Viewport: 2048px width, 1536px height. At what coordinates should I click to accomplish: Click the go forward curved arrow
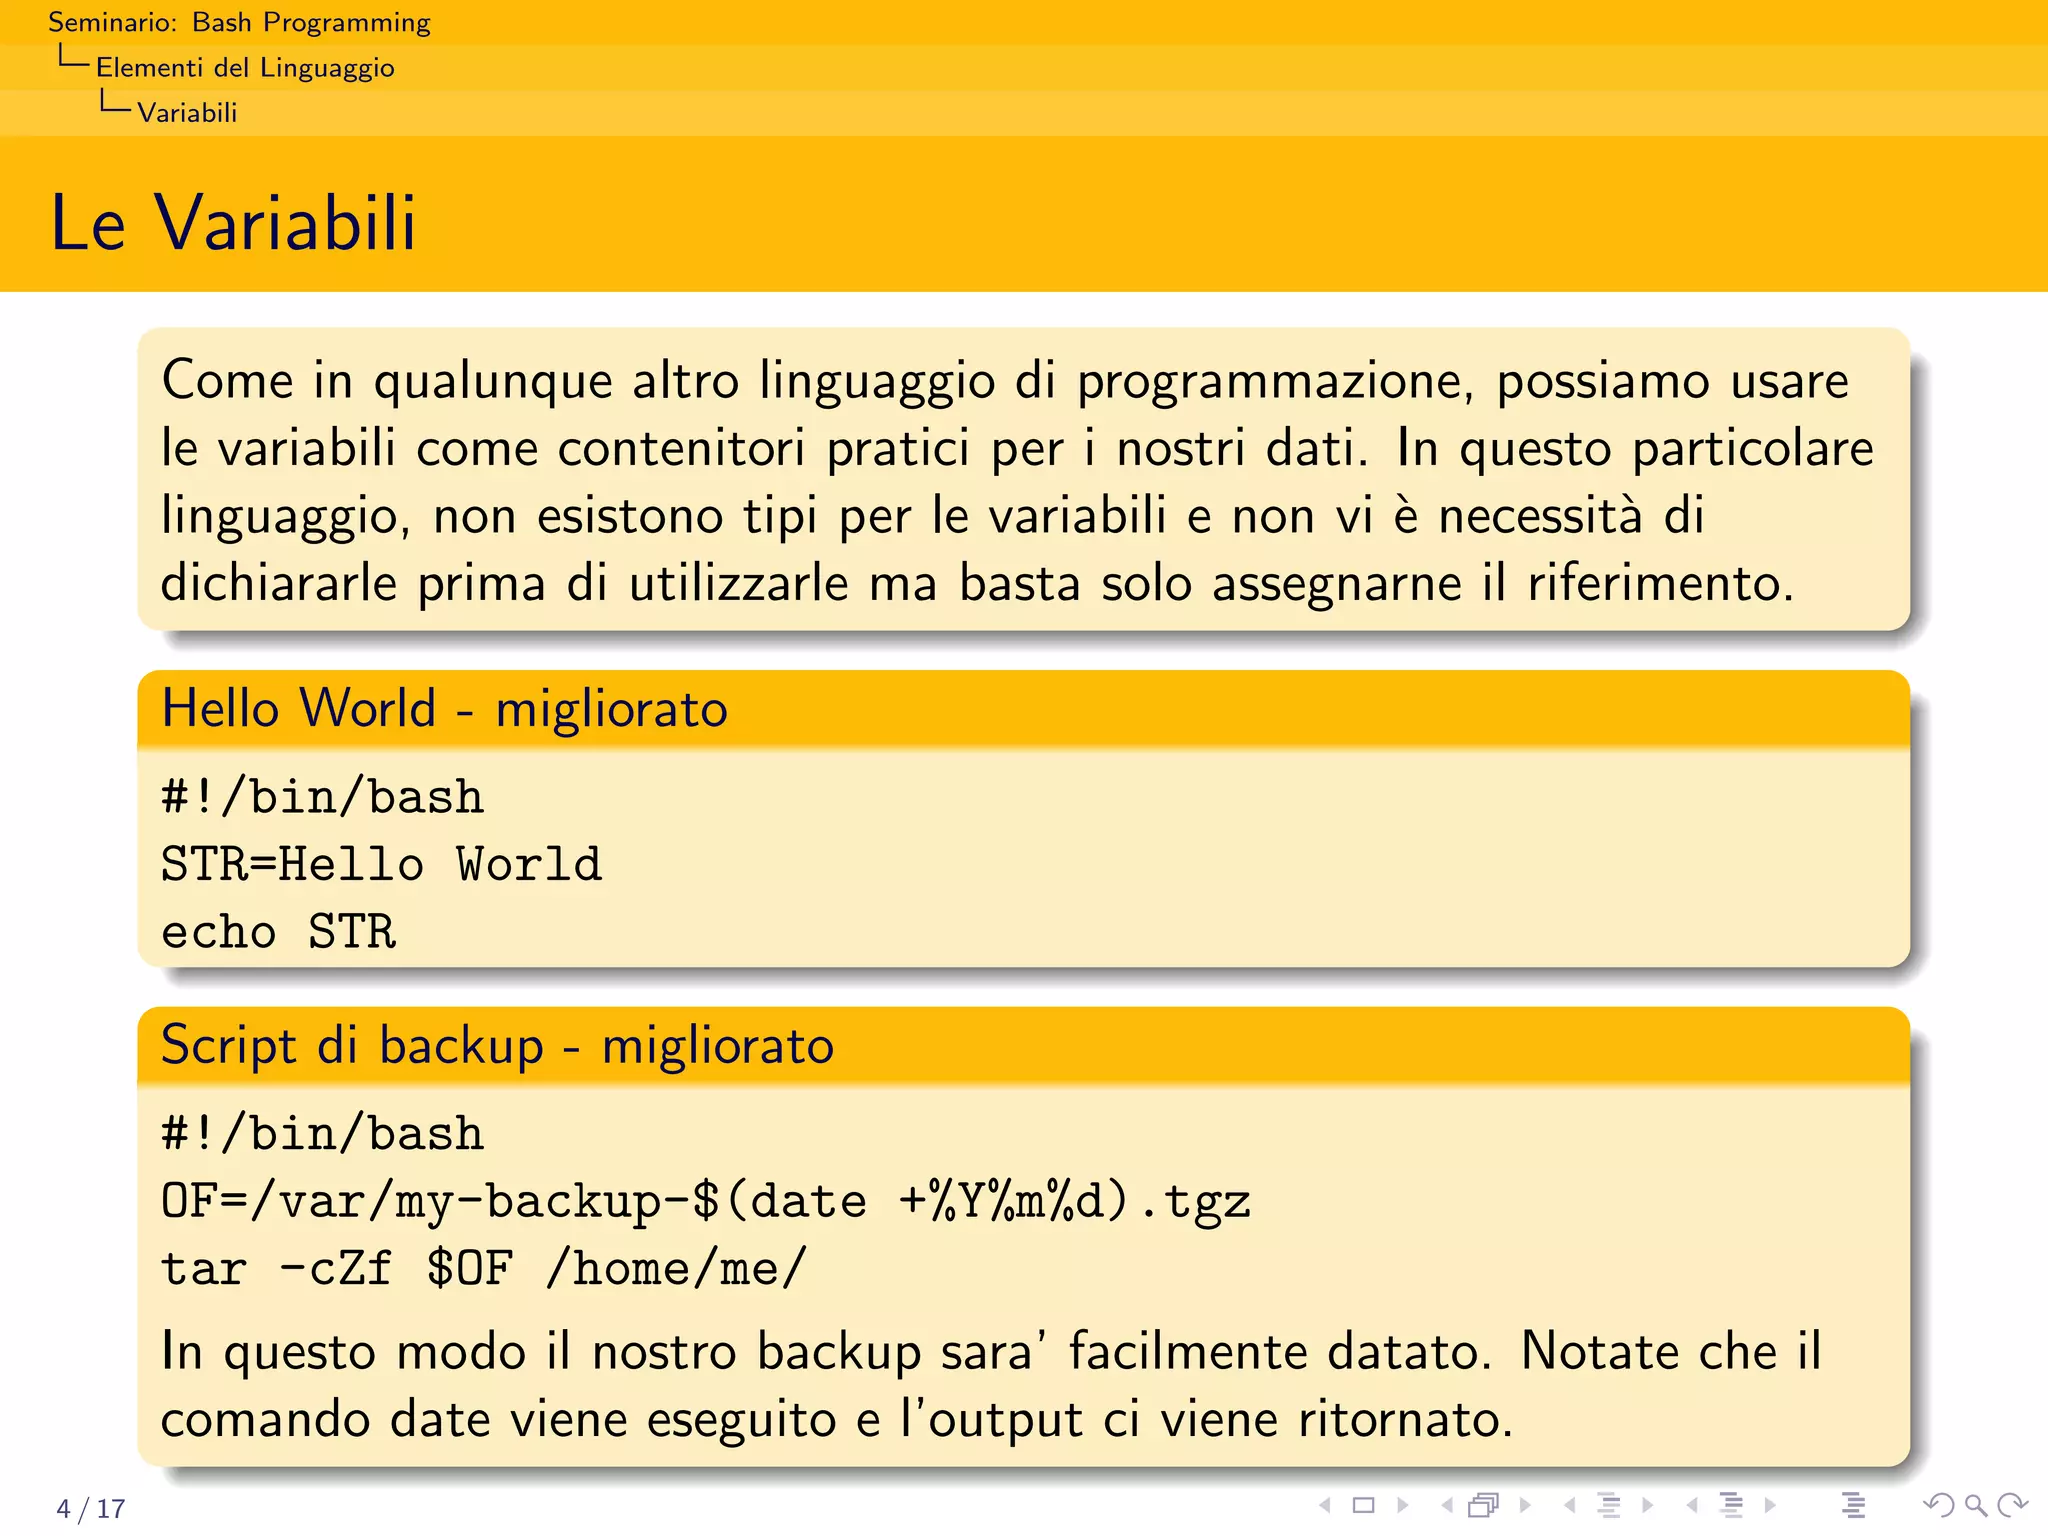pyautogui.click(x=2012, y=1505)
